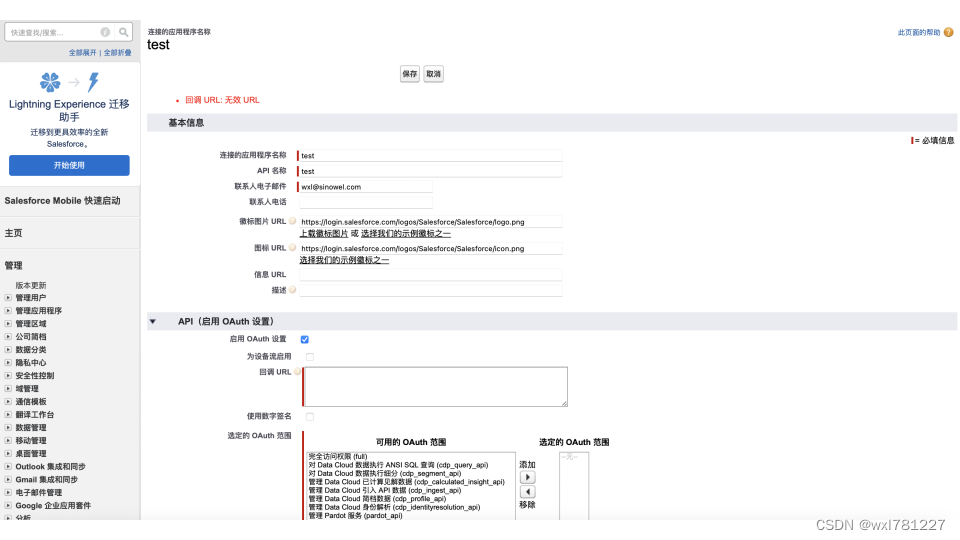Select the cdp_segment_api OAuth scope
This screenshot has height=540, width=960.
point(384,473)
